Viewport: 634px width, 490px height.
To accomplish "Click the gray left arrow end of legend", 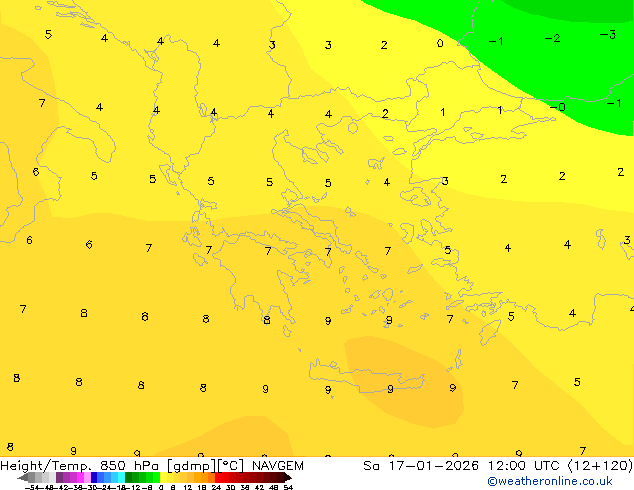I will coord(23,477).
